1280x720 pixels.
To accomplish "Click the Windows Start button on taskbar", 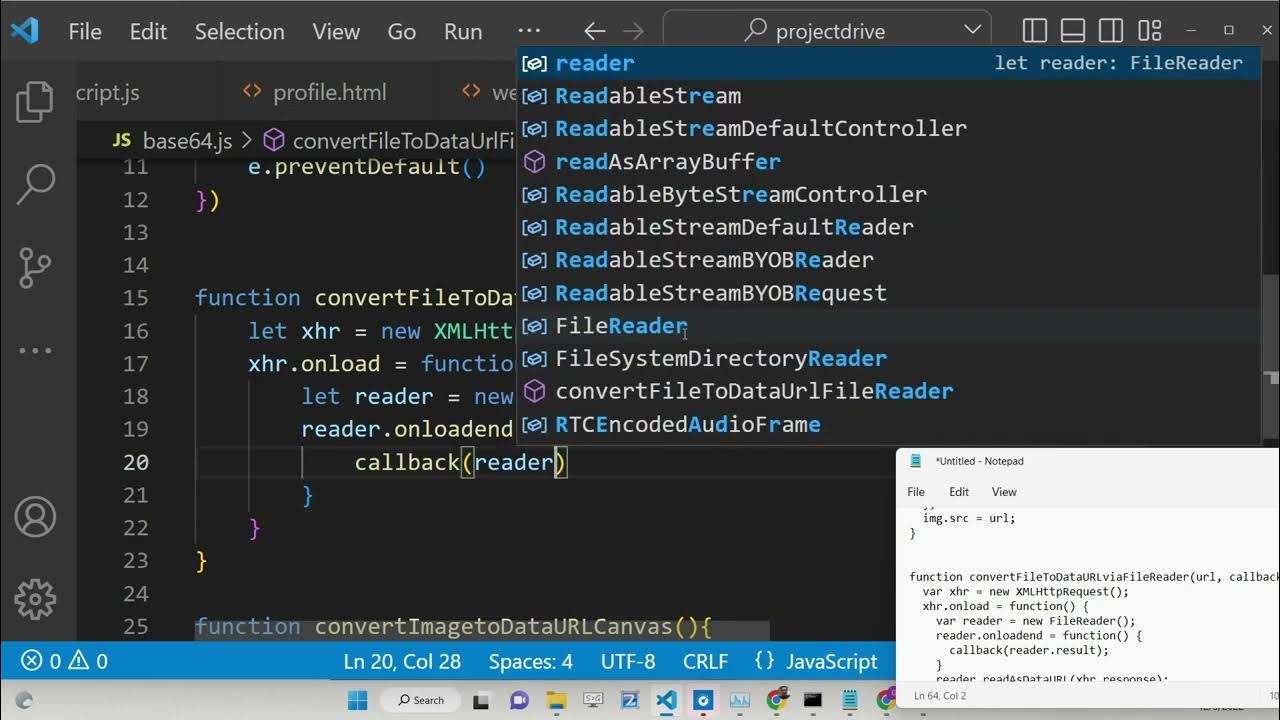I will pos(358,700).
